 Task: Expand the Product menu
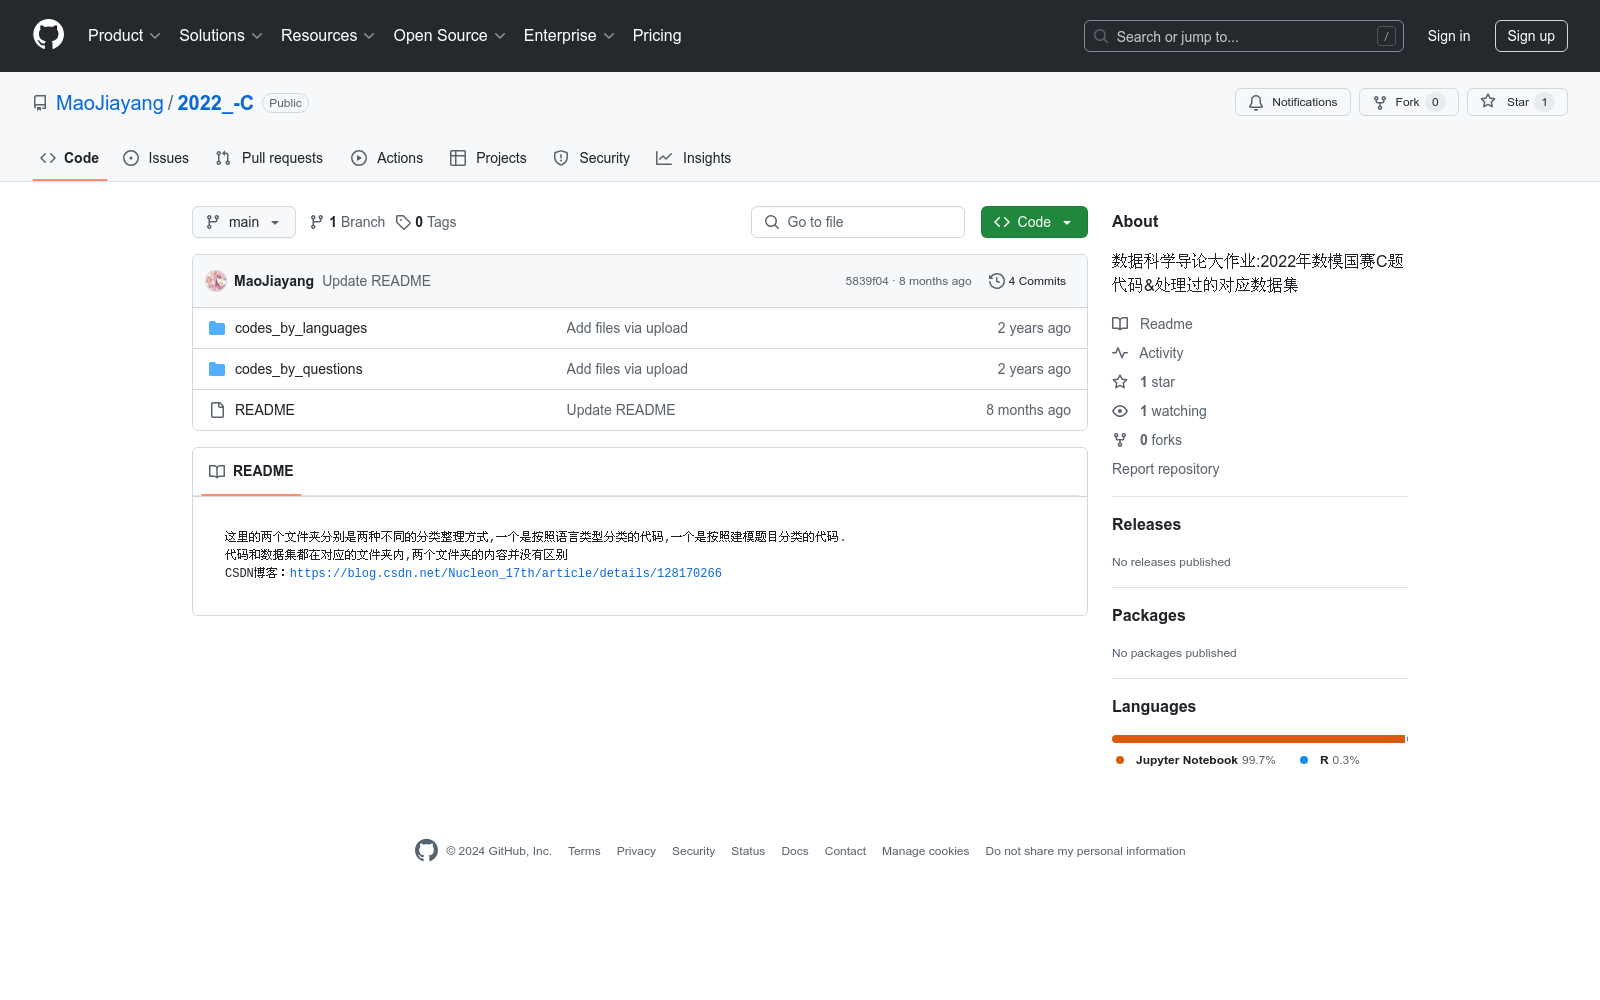tap(124, 35)
